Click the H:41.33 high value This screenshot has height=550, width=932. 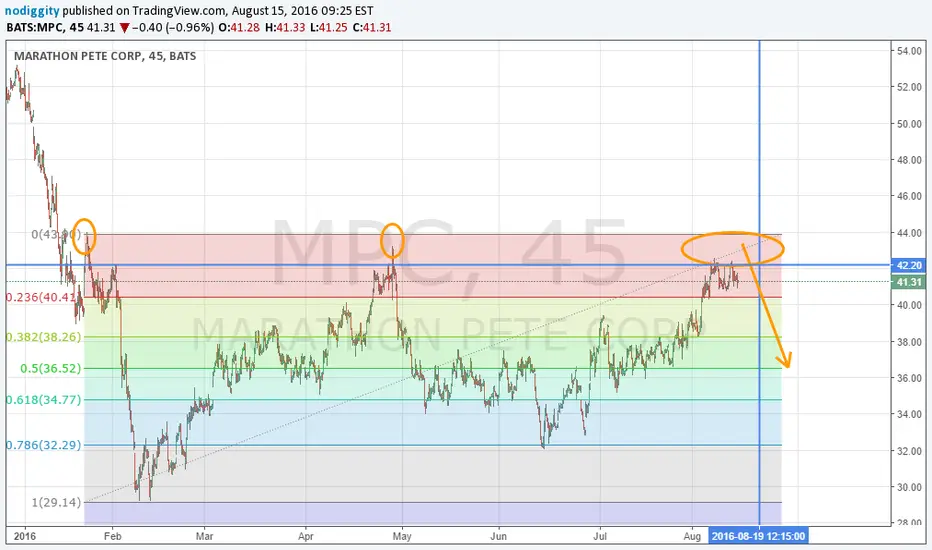tap(285, 27)
